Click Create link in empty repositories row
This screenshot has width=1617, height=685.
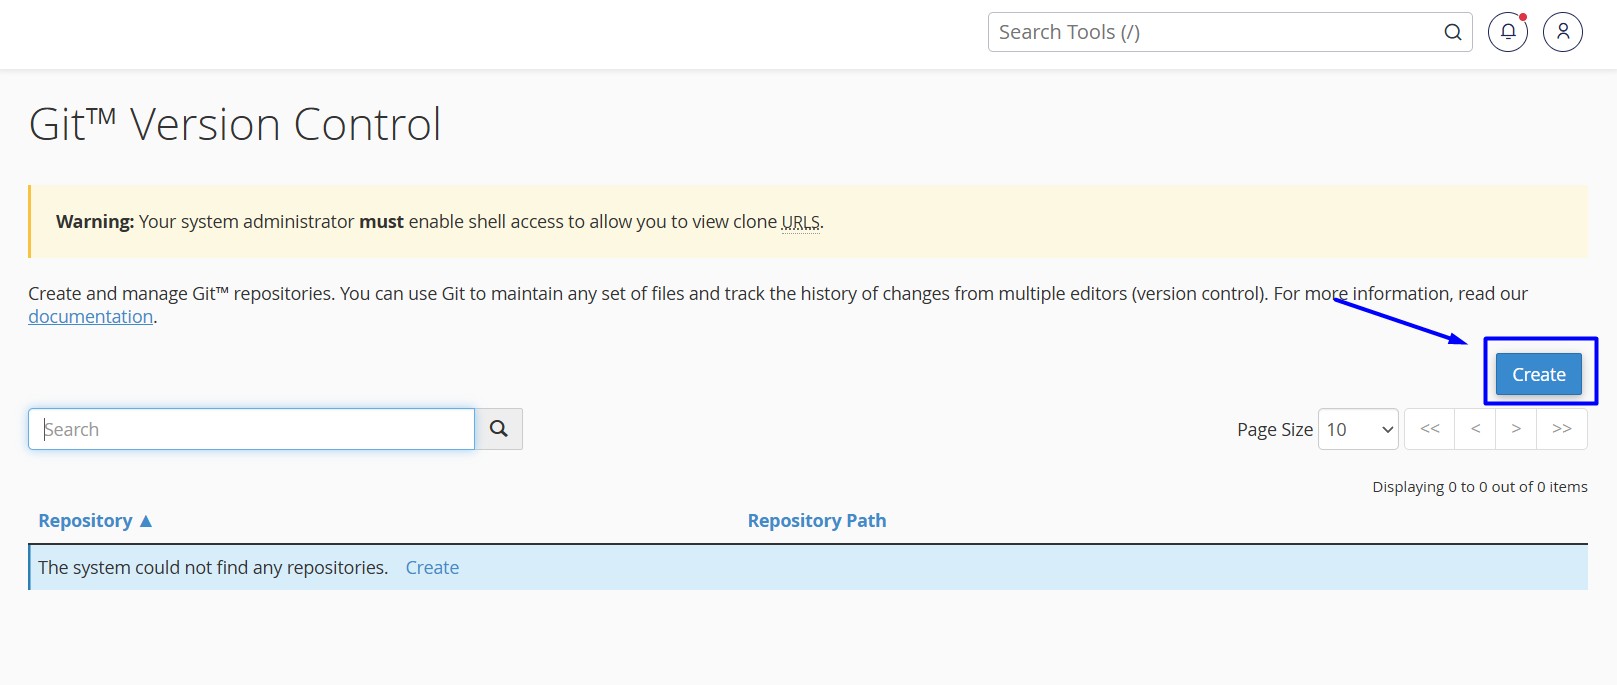pyautogui.click(x=432, y=567)
